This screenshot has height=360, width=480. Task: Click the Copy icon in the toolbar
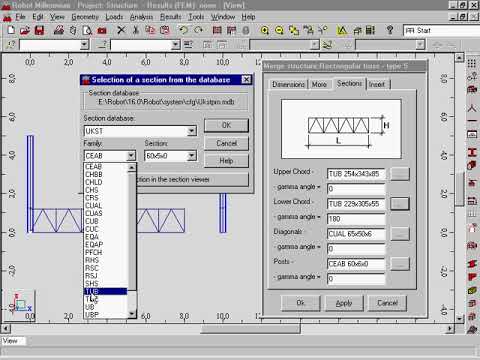pos(150,30)
